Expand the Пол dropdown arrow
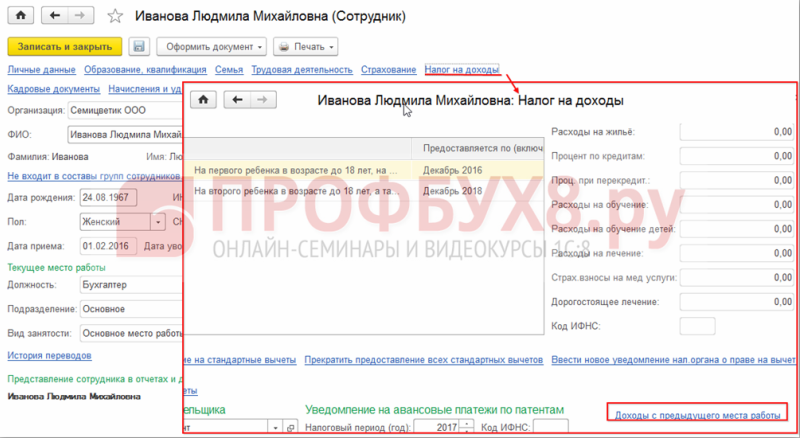This screenshot has width=800, height=438. coord(158,222)
